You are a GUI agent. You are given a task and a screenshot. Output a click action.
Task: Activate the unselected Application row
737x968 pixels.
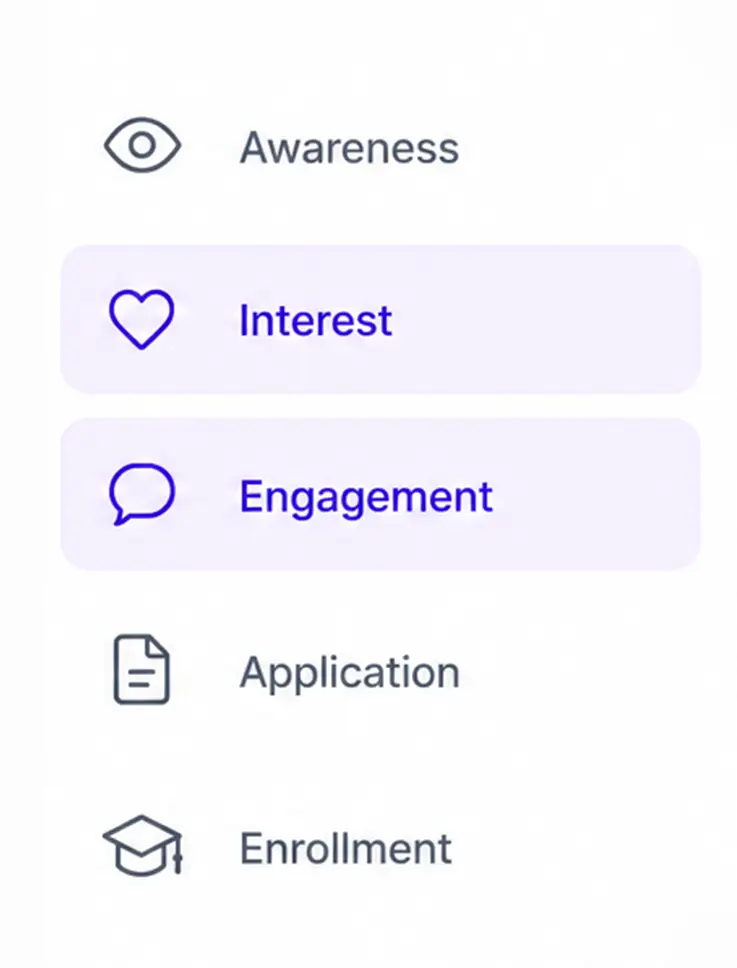(x=381, y=670)
